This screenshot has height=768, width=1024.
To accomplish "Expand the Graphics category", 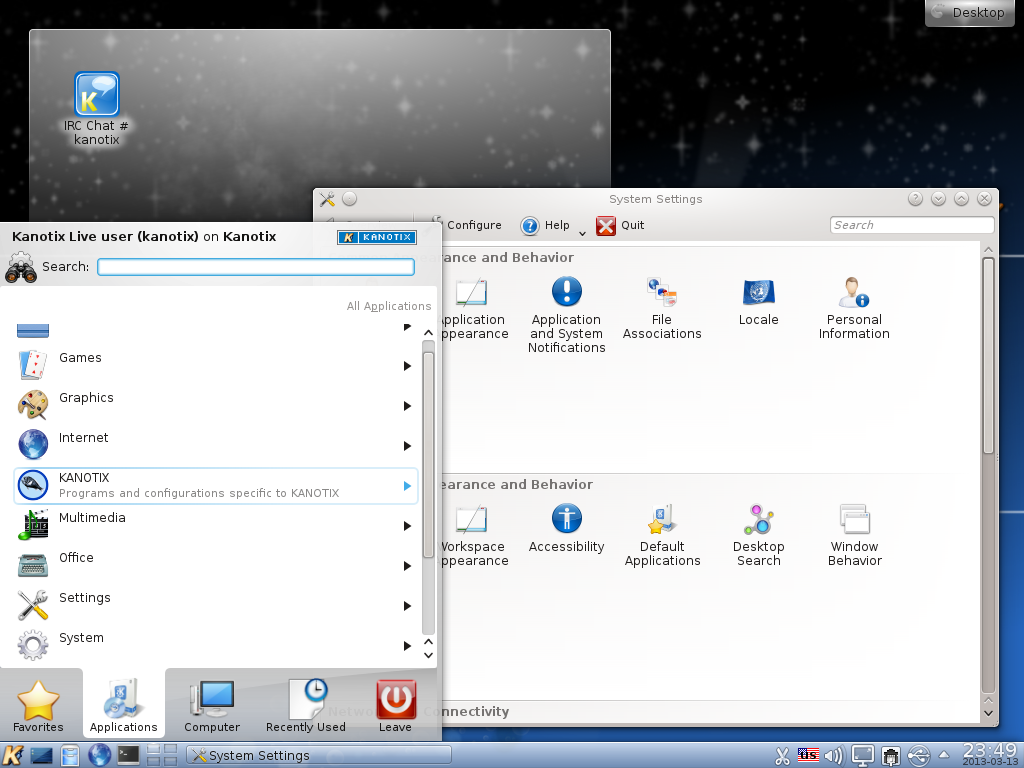I will 216,405.
